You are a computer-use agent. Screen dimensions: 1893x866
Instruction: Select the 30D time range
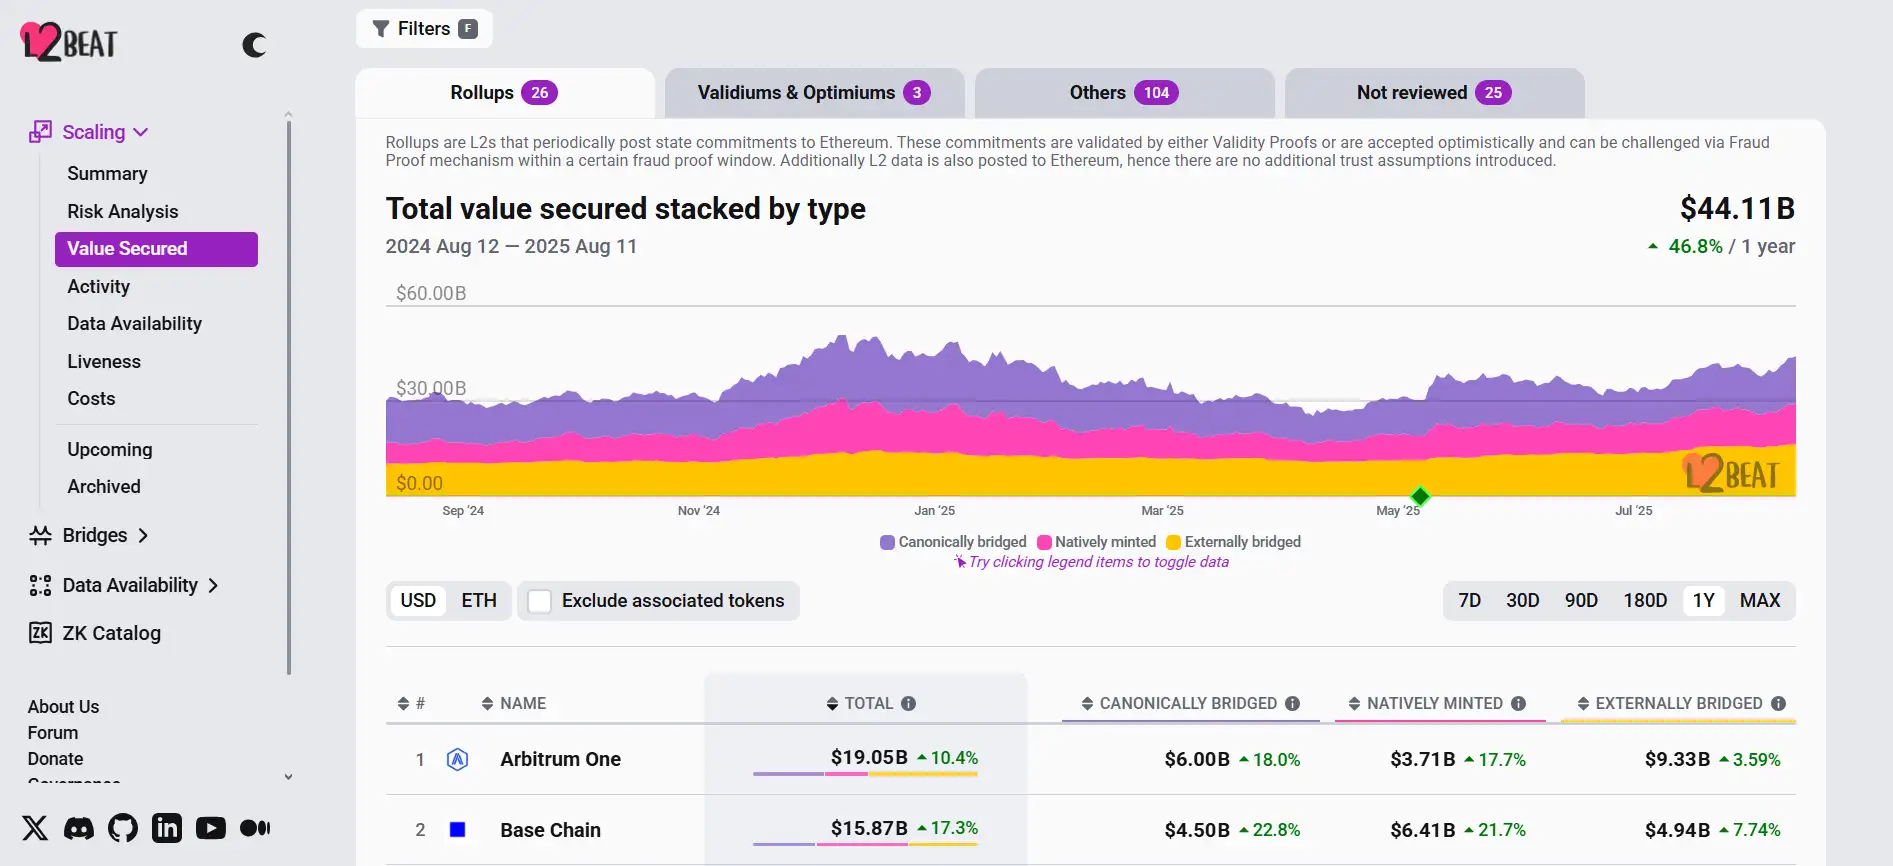pyautogui.click(x=1522, y=601)
